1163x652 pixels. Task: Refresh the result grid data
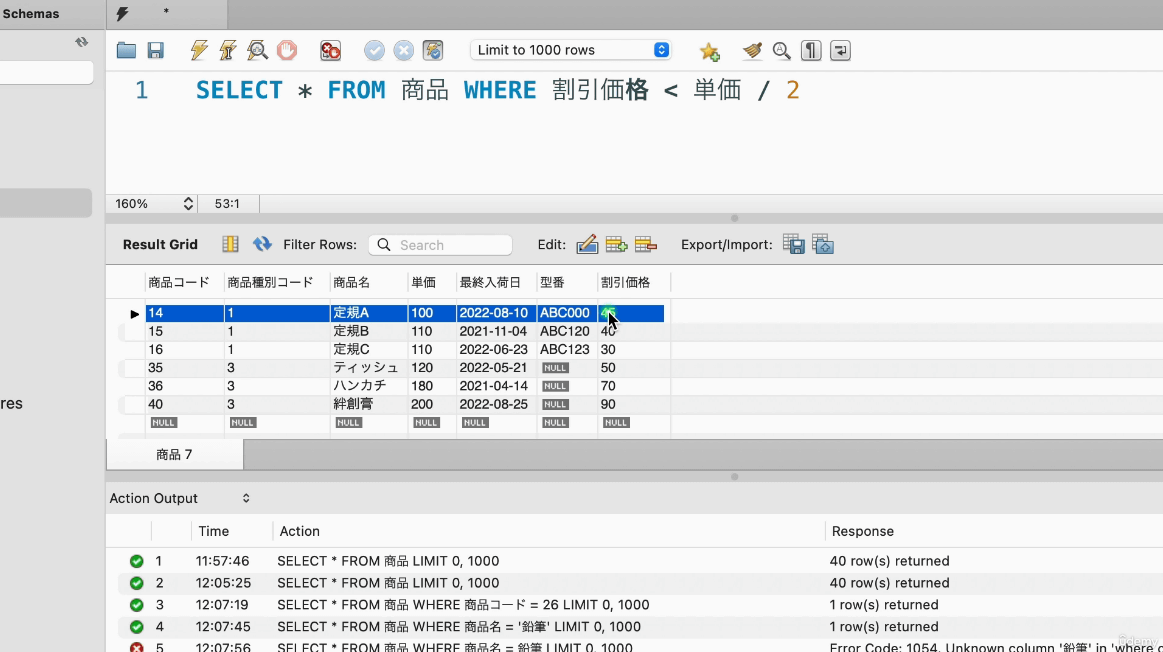[x=262, y=244]
